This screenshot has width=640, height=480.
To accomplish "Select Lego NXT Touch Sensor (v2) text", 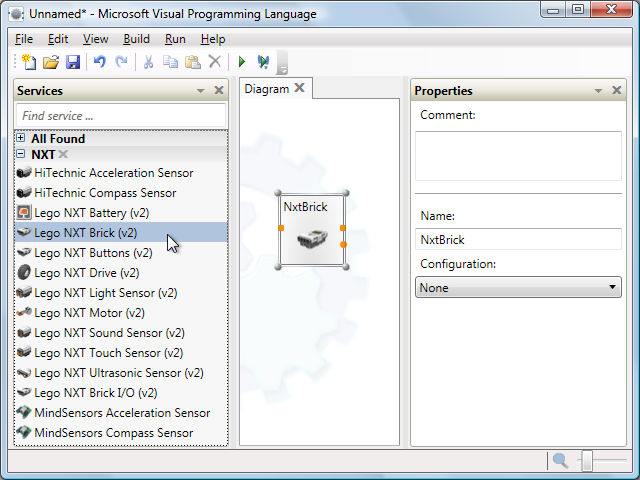I will [x=109, y=353].
